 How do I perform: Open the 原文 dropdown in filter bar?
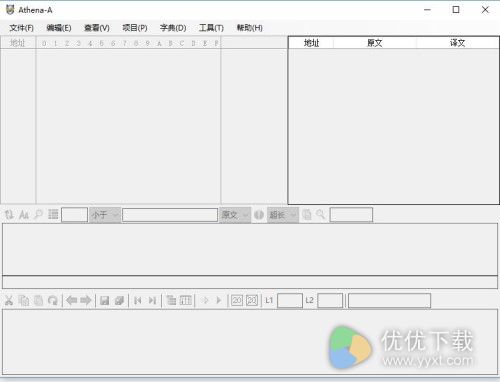coord(235,215)
